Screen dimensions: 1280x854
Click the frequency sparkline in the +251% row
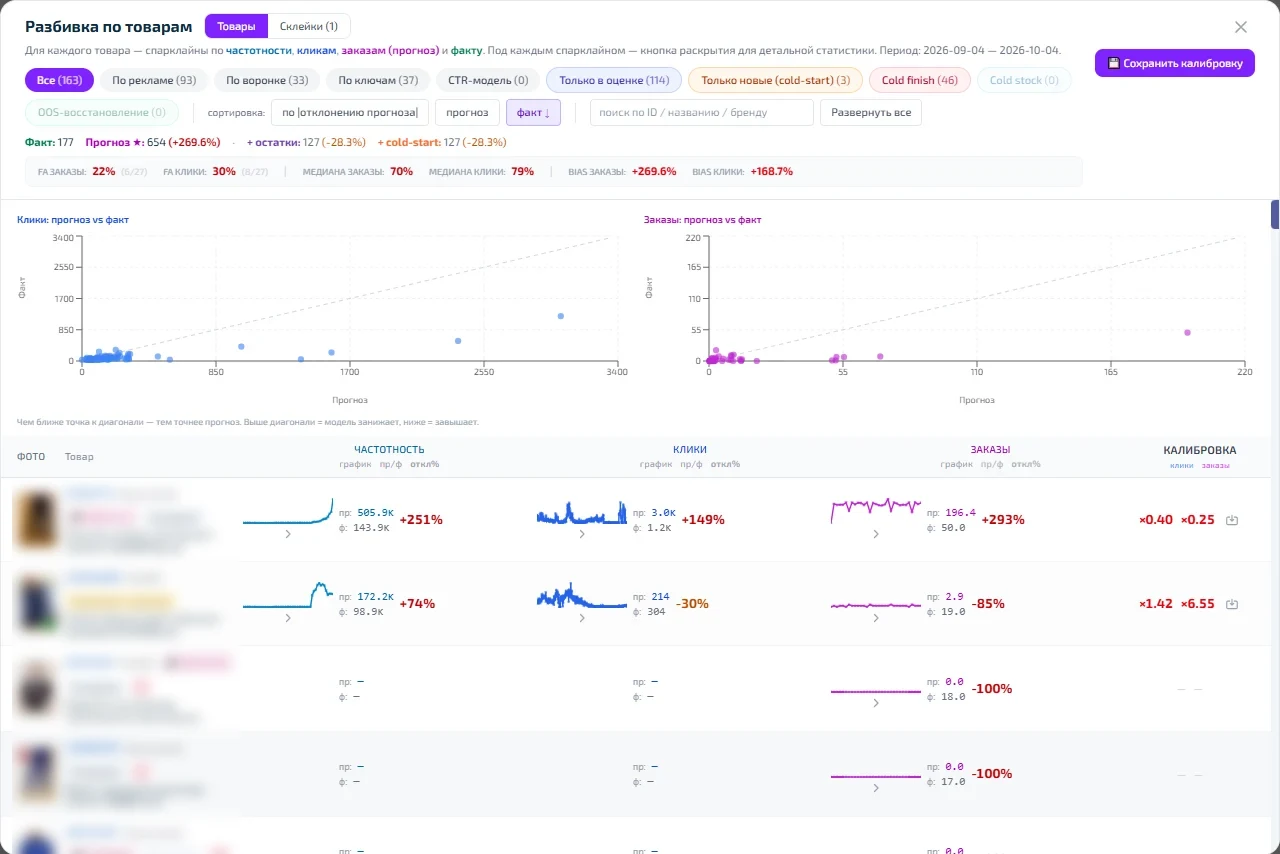click(288, 511)
